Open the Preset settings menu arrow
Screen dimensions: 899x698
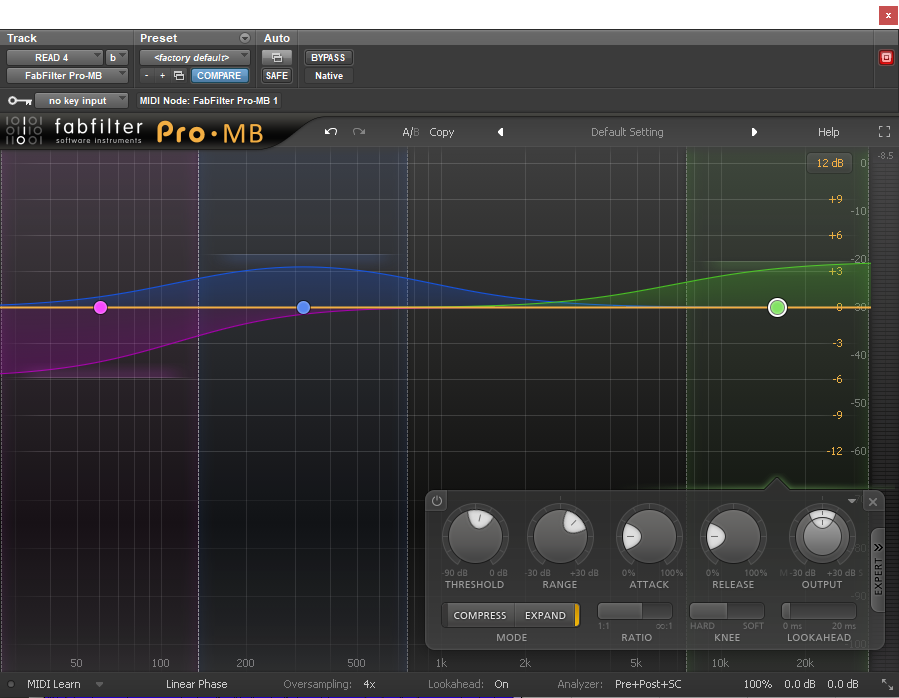point(245,38)
